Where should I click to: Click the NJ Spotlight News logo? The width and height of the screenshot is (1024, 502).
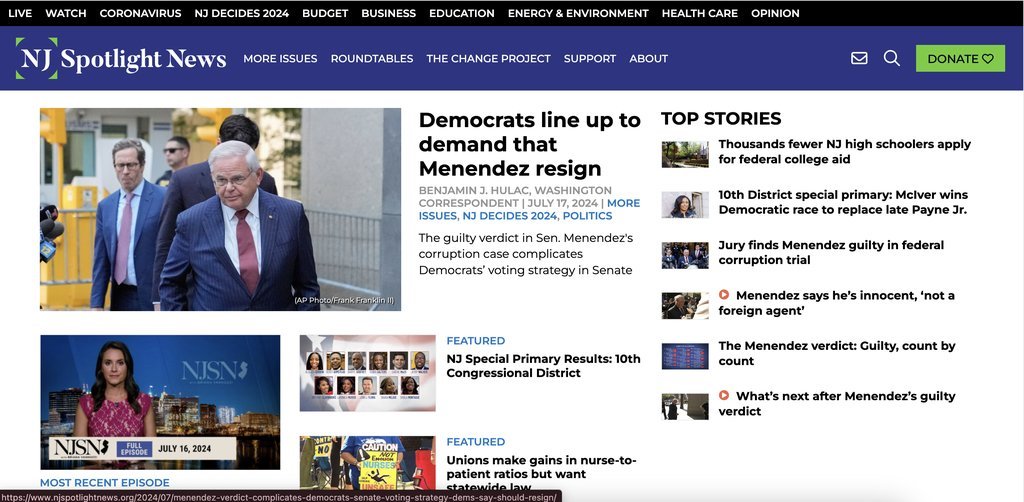coord(121,58)
